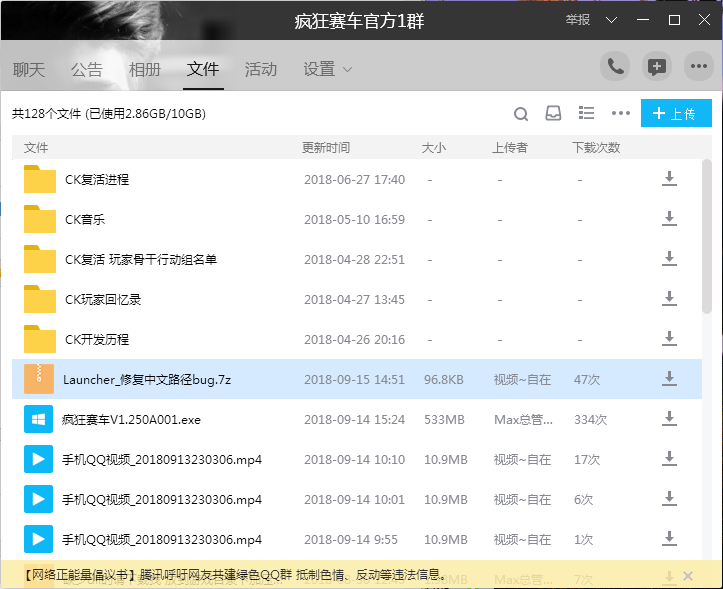723x589 pixels.
Task: Maximize the 疯狂赛车官方1群 window
Action: (x=674, y=20)
